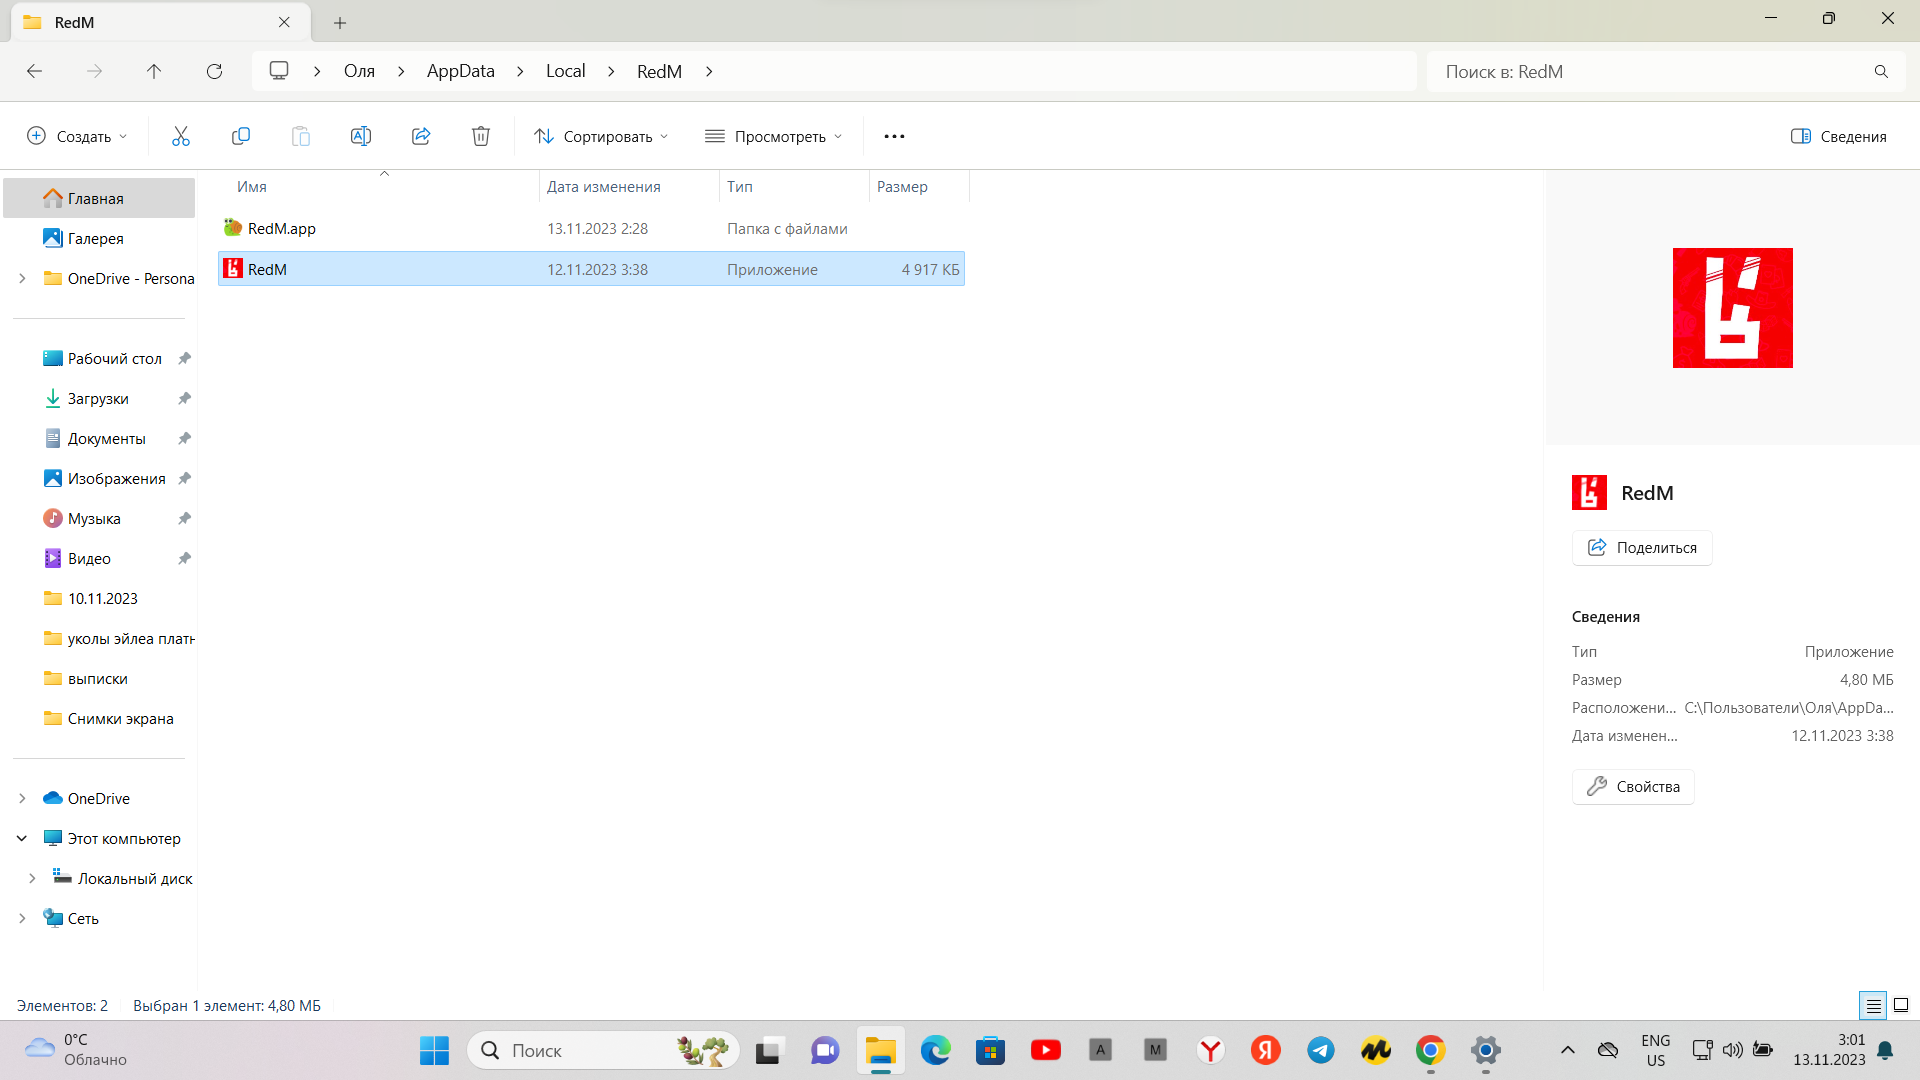Image resolution: width=1920 pixels, height=1080 pixels.
Task: Click the Поделиться button in details pane
Action: point(1642,547)
